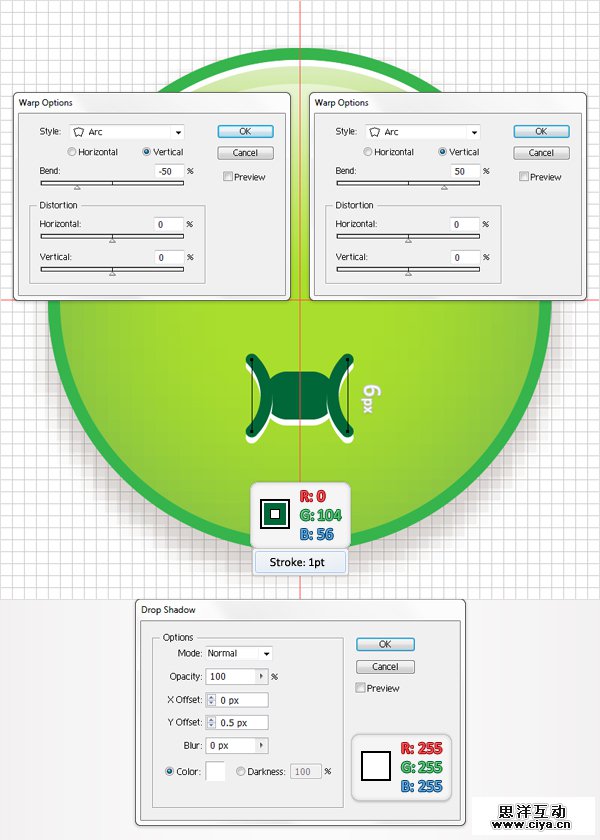Click Horizontal distortion field in right dialog
The width and height of the screenshot is (600, 840).
465,224
